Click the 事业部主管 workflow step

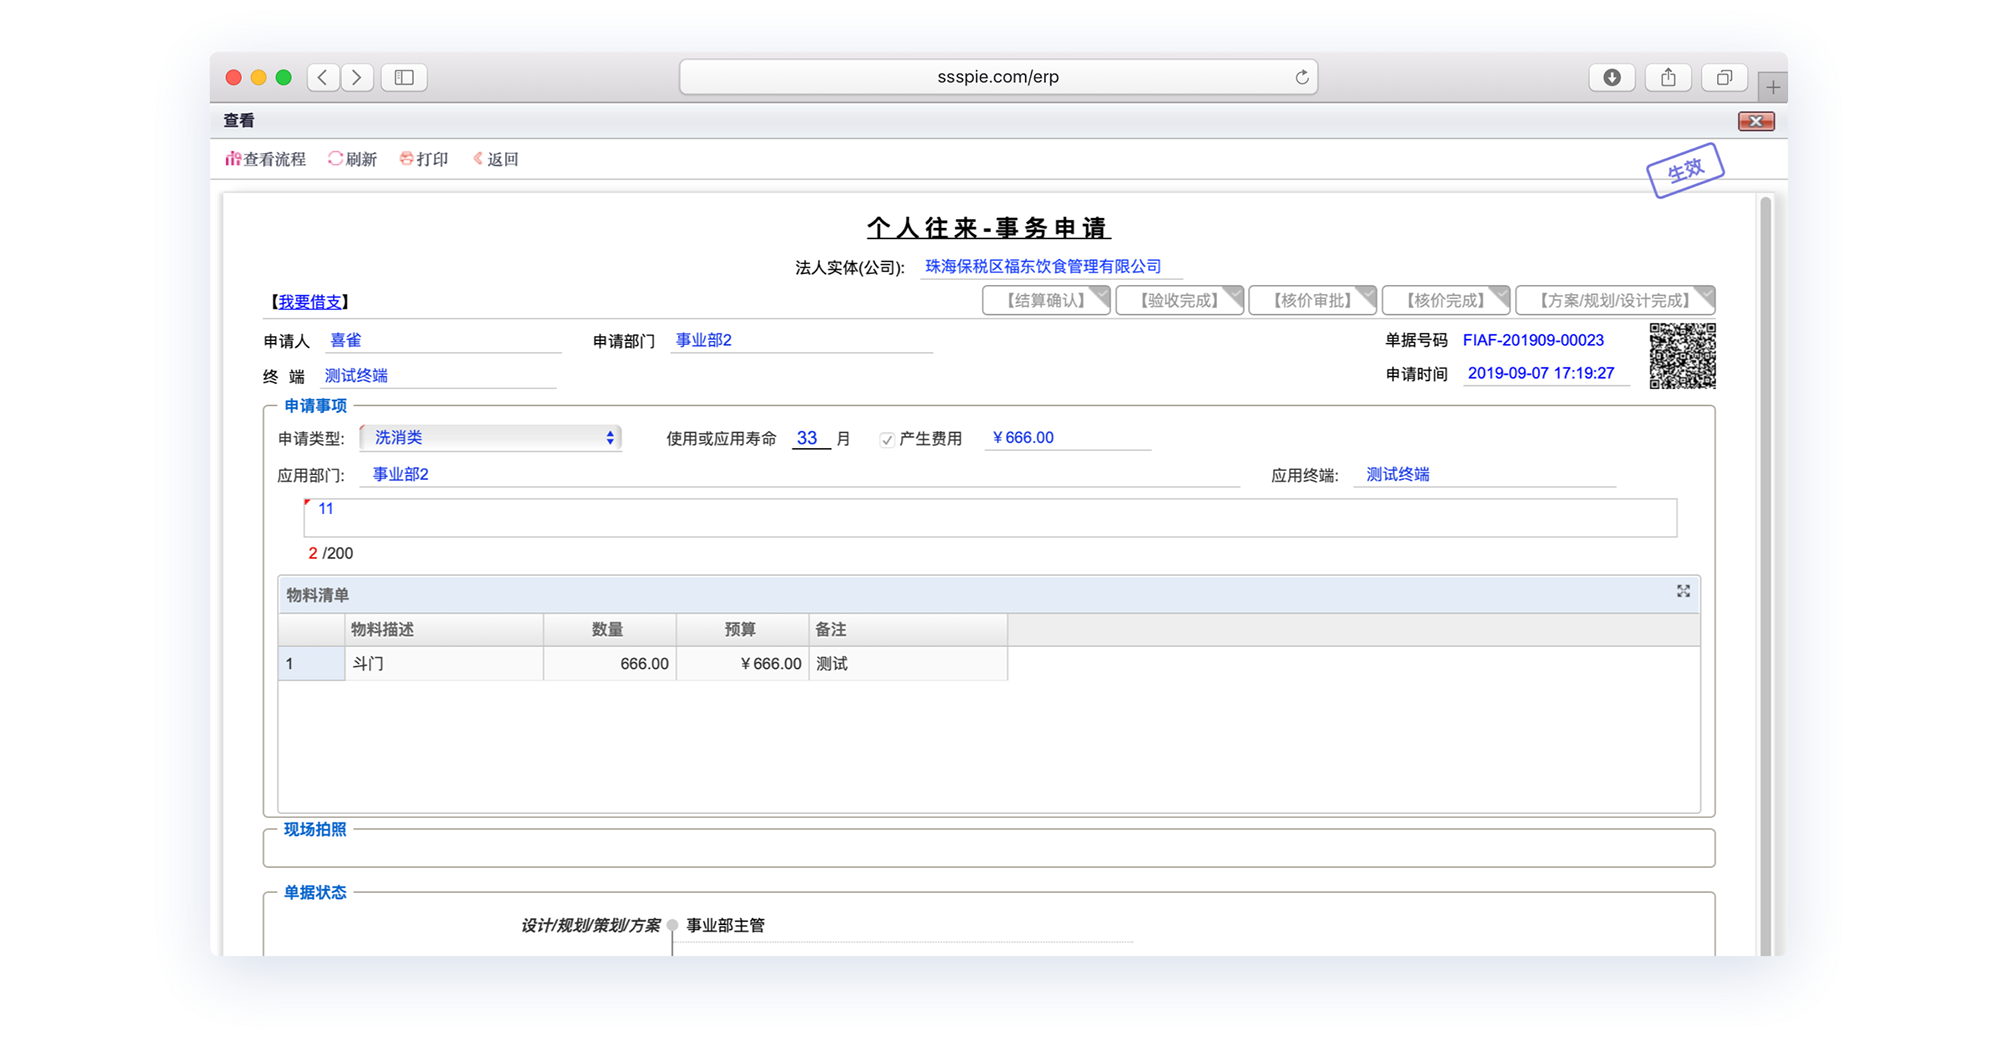725,926
